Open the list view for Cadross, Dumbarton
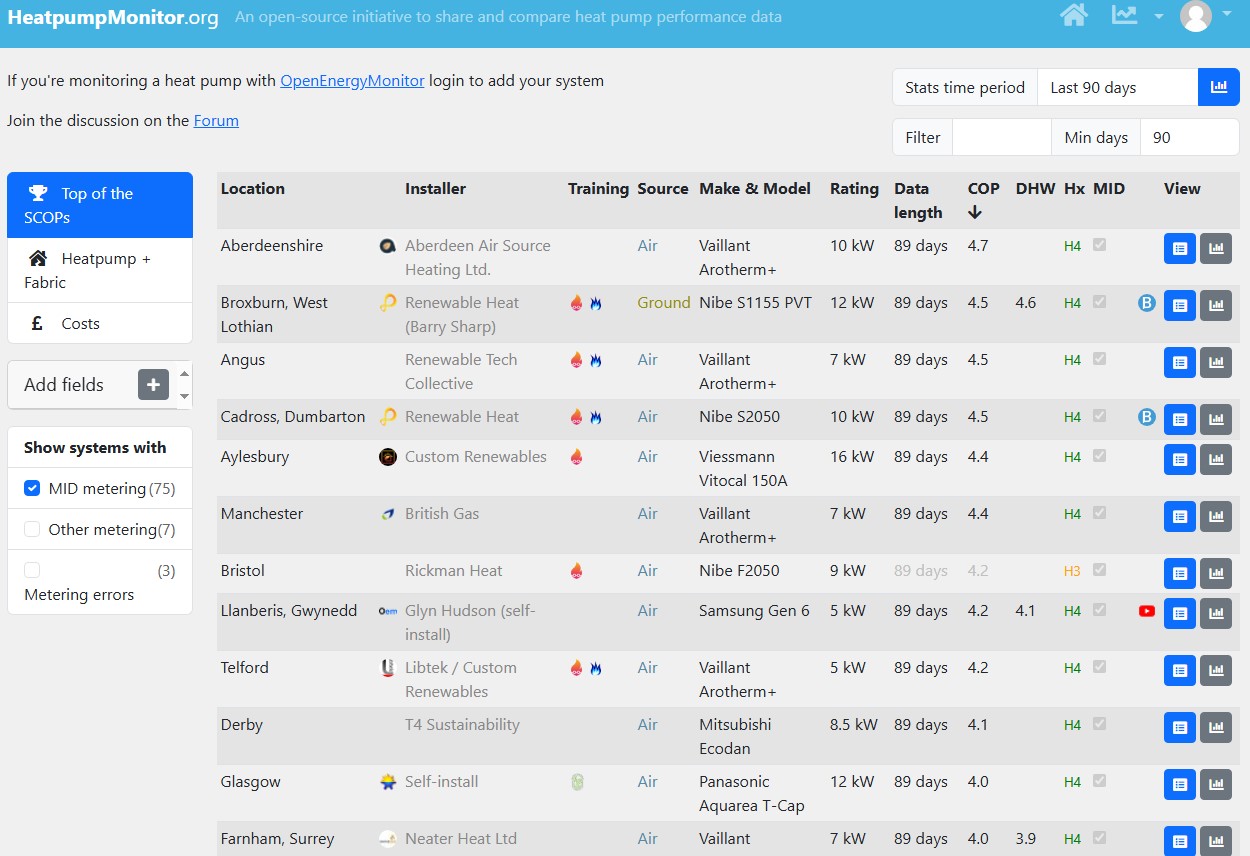Viewport: 1250px width, 856px height. coord(1180,420)
